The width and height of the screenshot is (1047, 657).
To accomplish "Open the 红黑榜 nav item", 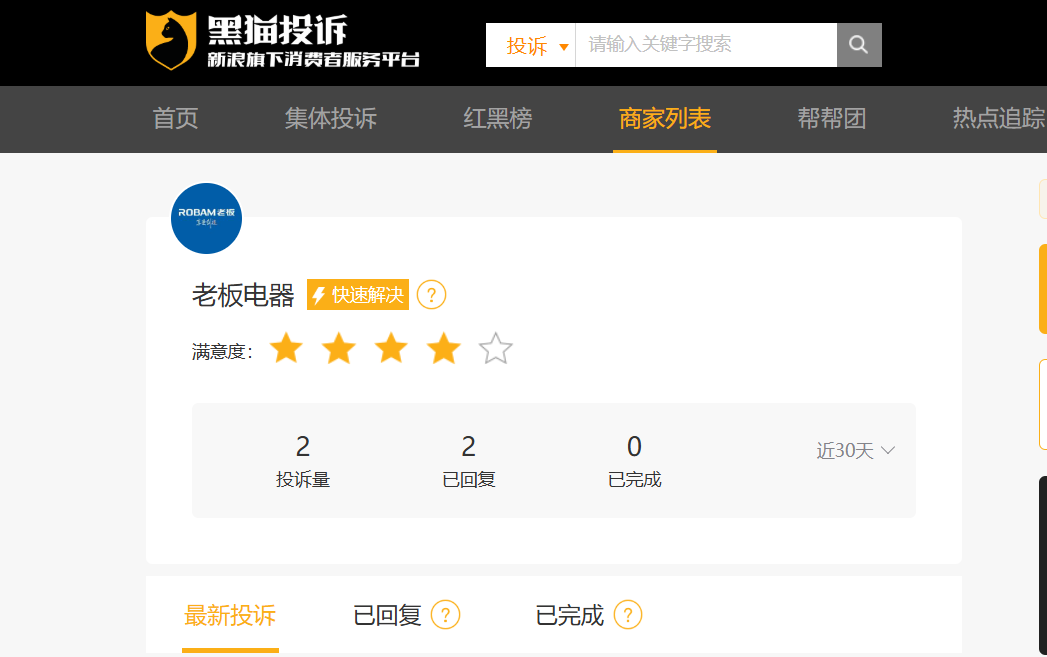I will point(497,119).
